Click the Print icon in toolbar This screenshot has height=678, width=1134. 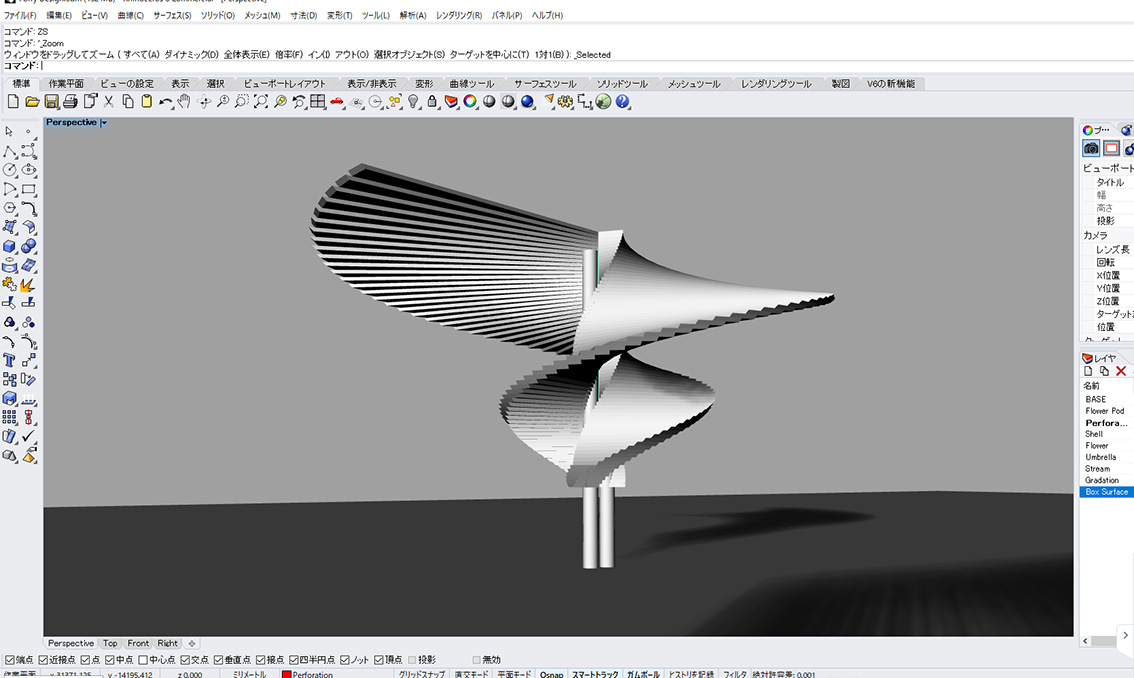70,102
